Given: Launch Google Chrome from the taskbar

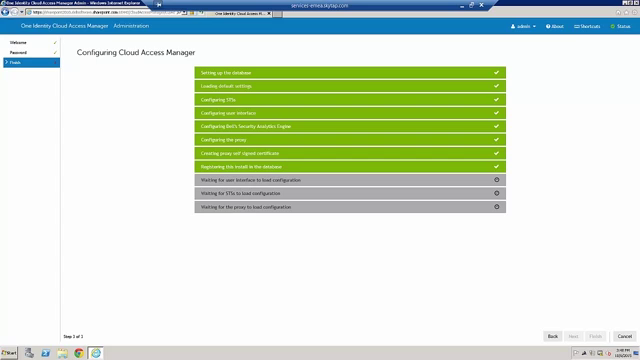Looking at the screenshot, I should (79, 353).
